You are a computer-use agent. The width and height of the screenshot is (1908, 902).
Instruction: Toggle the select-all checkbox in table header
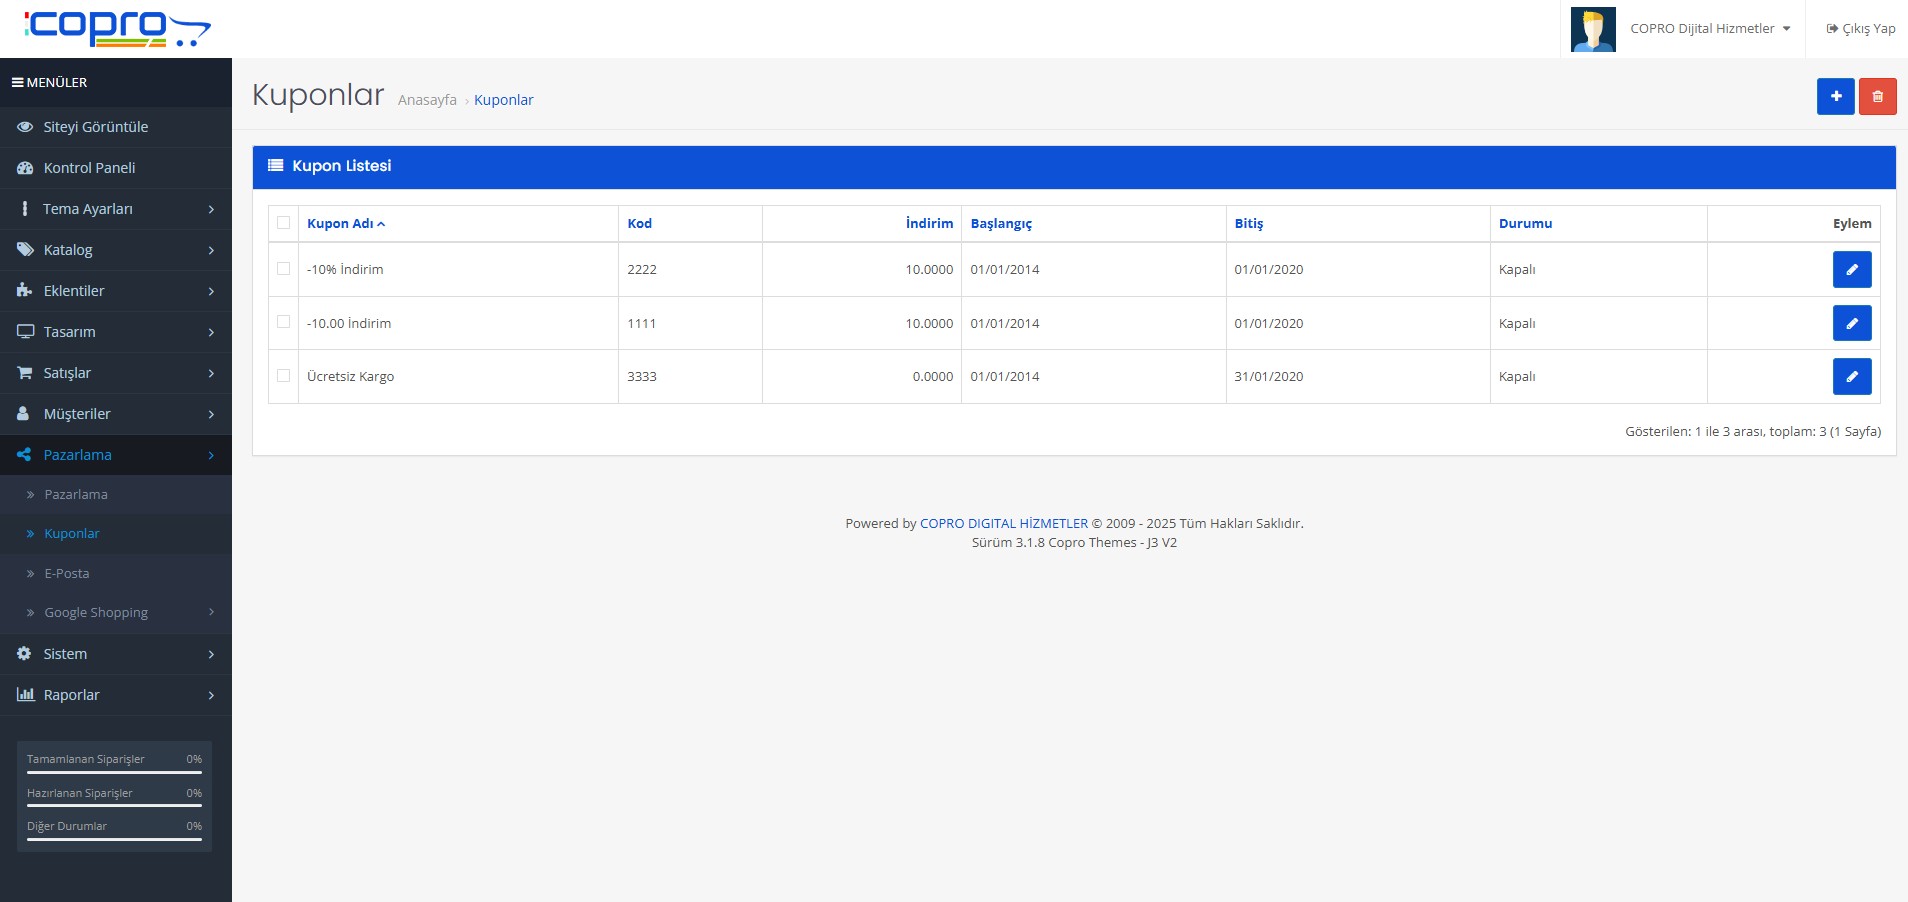tap(284, 223)
